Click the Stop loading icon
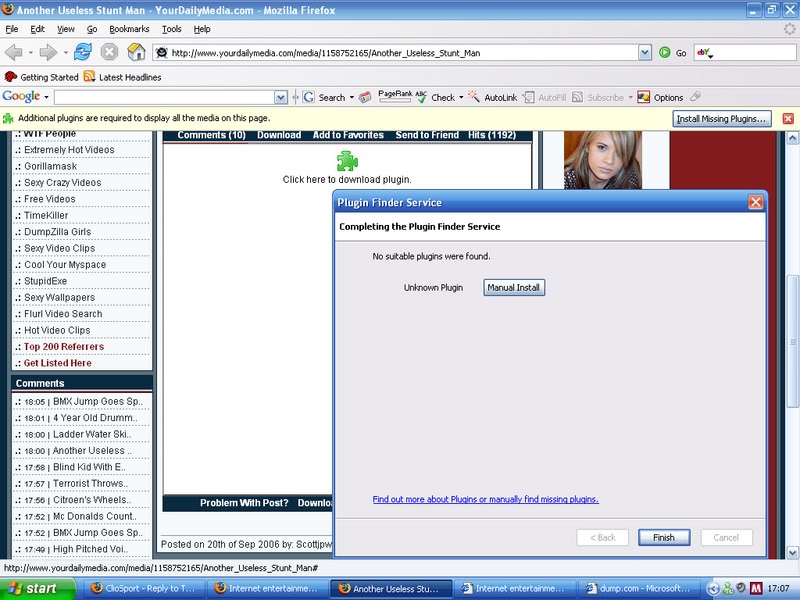This screenshot has height=600, width=800. point(109,52)
